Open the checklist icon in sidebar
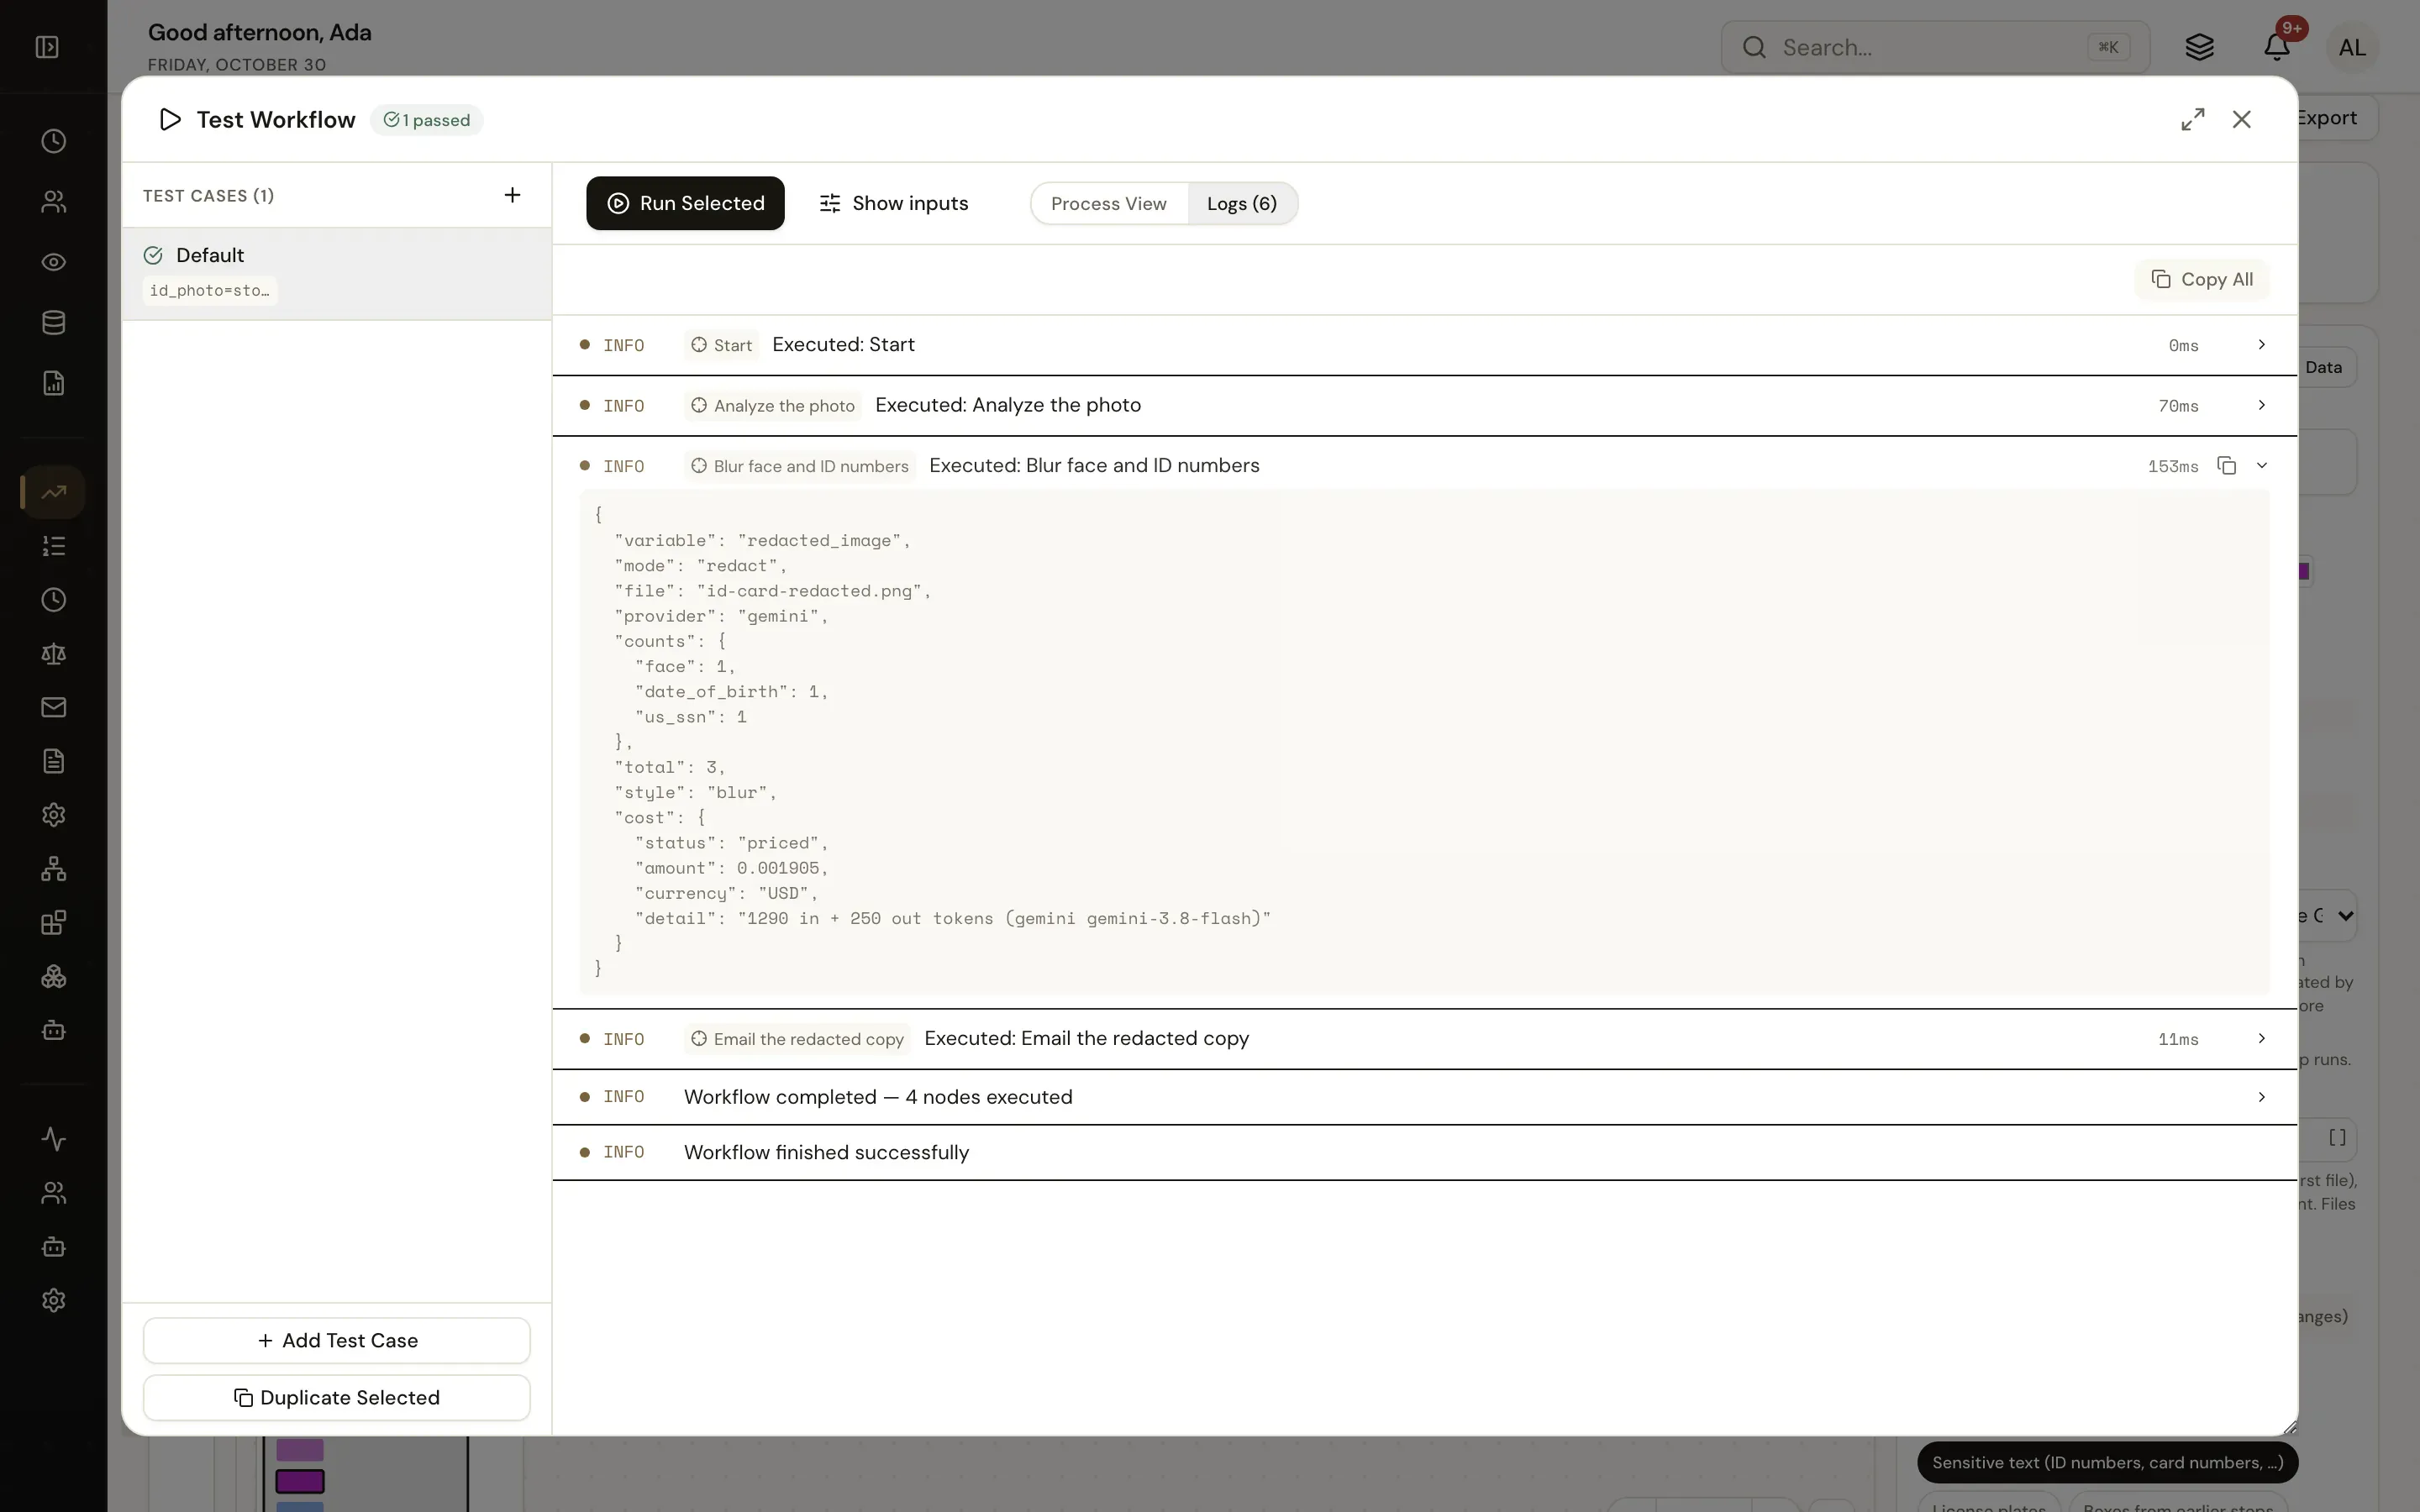The image size is (2420, 1512). click(x=54, y=546)
